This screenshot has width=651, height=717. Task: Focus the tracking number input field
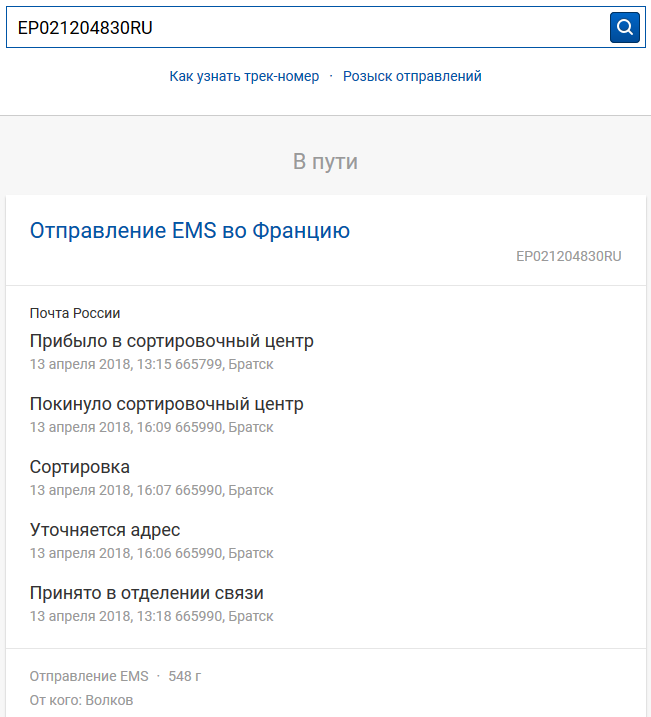coord(308,27)
